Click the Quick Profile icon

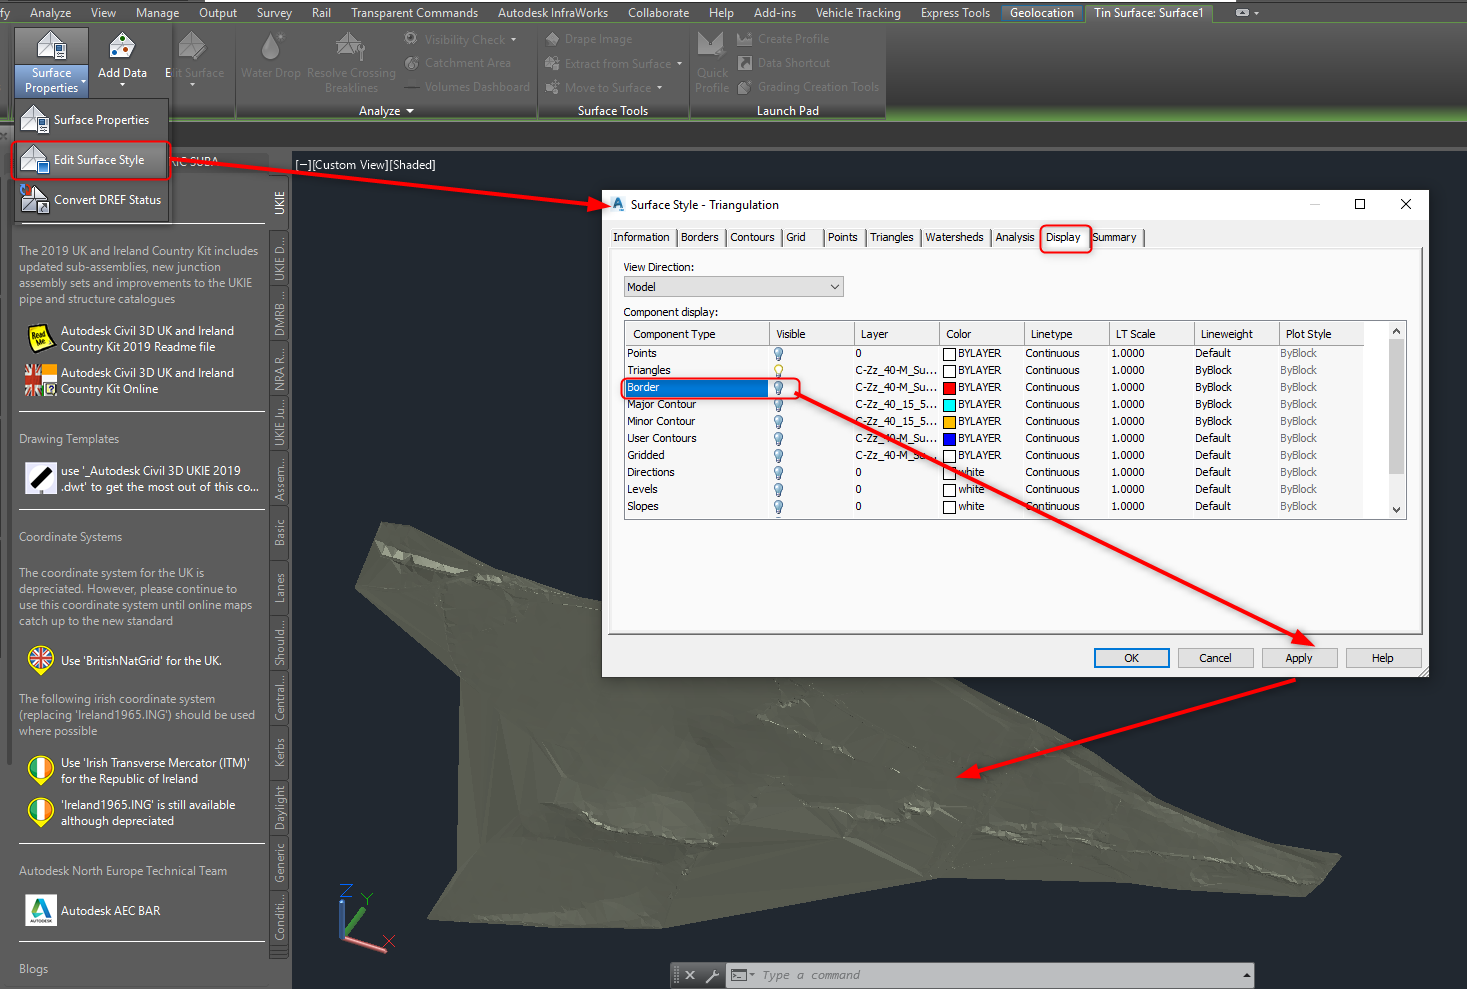tap(711, 46)
